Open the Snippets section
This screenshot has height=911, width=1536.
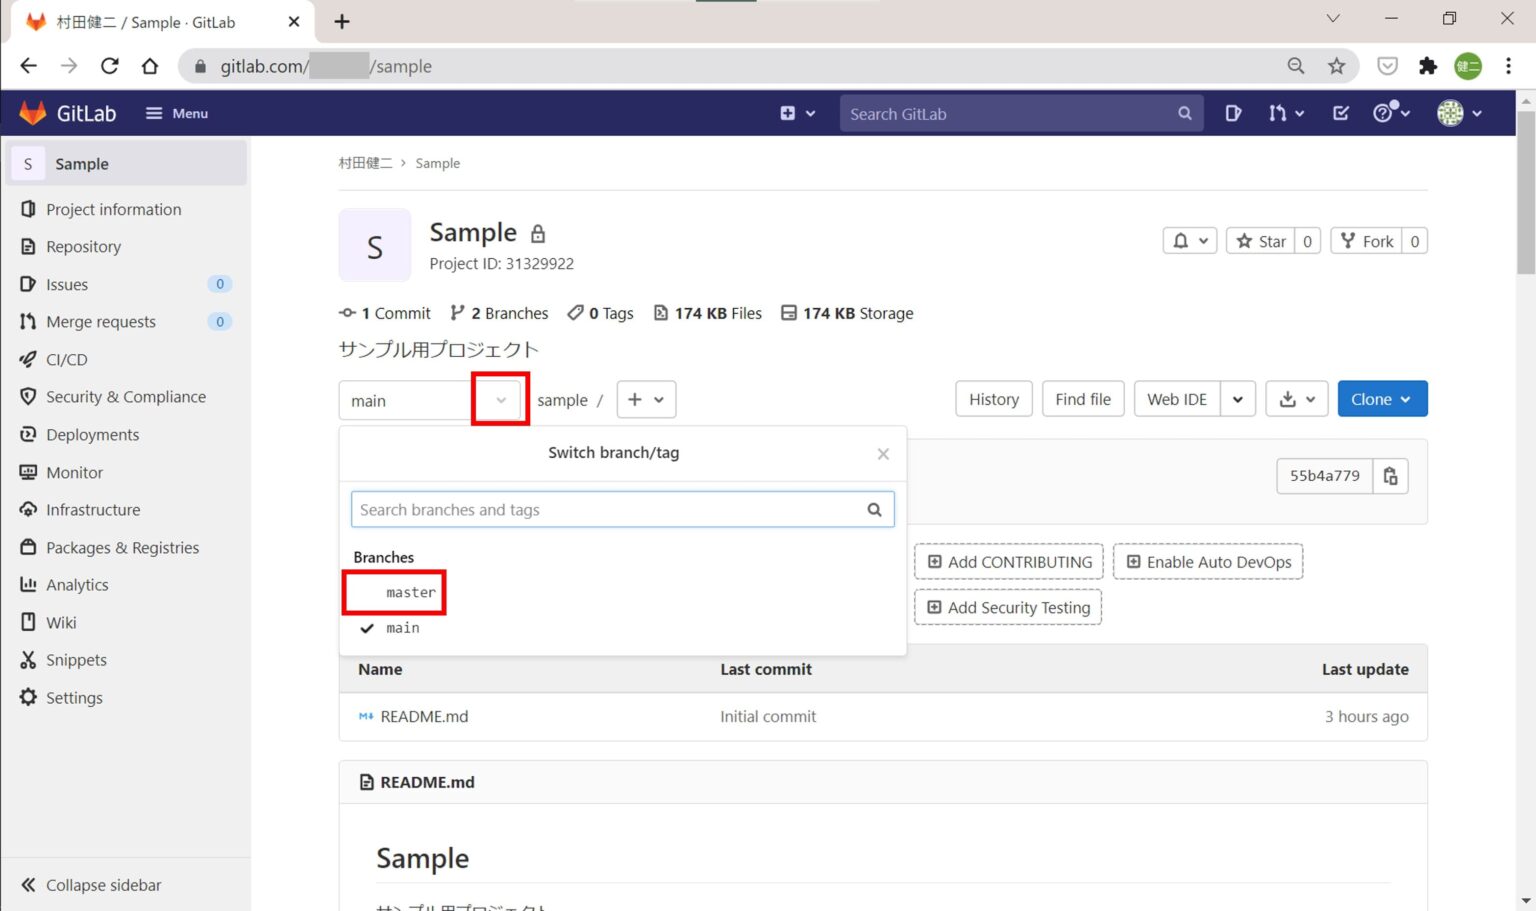74,659
